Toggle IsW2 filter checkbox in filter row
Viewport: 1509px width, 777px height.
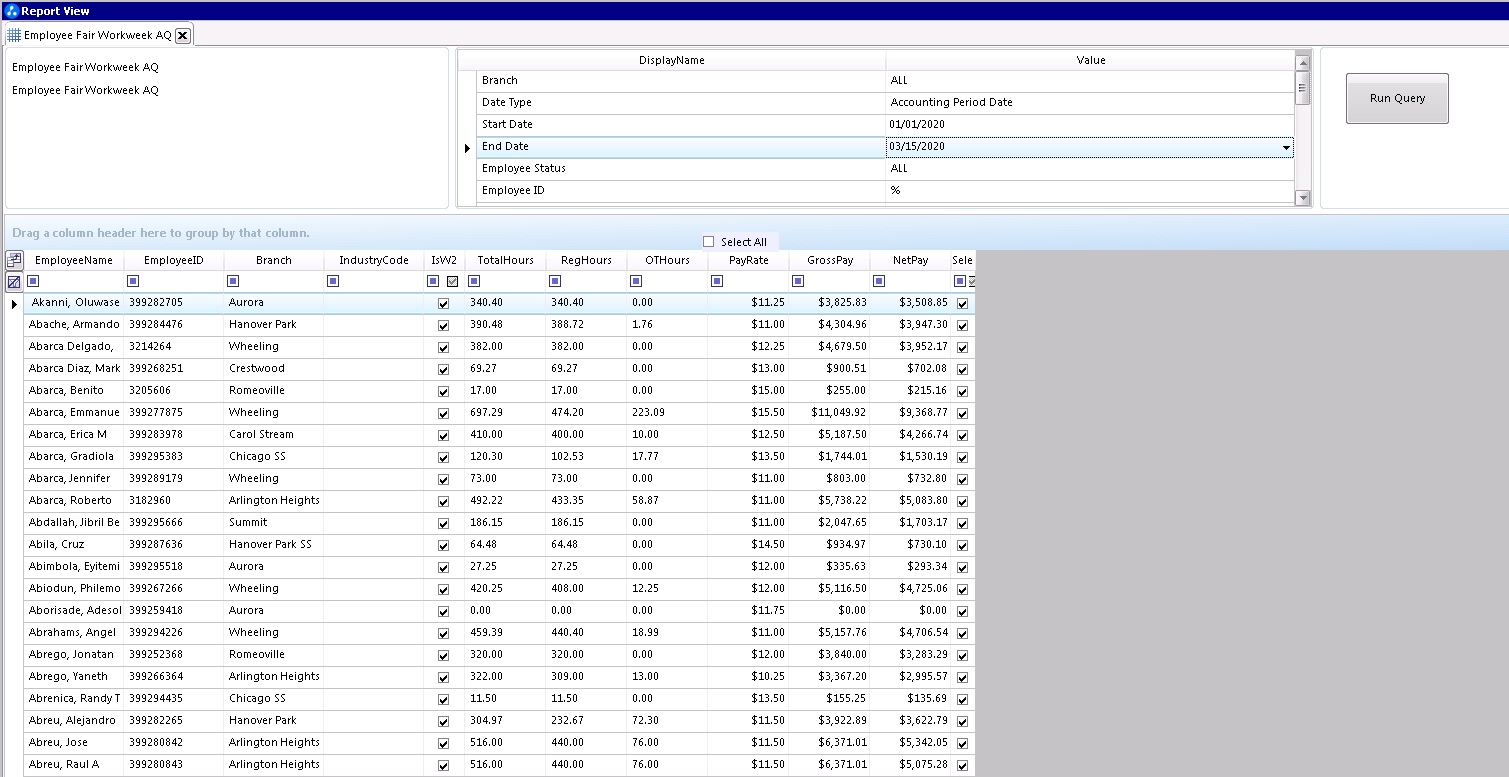click(452, 282)
